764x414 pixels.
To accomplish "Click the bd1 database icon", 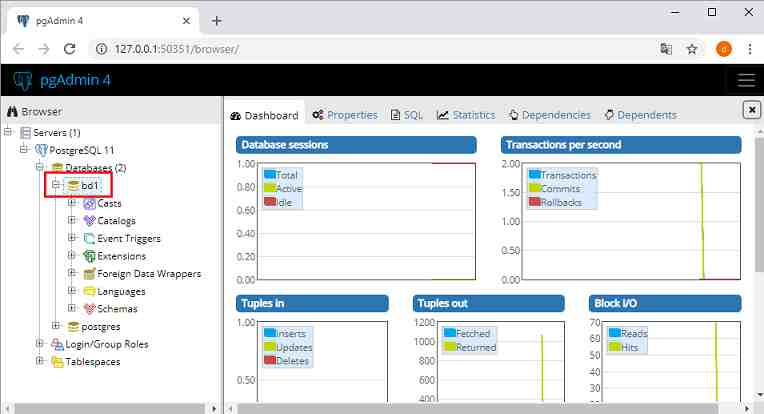I will pyautogui.click(x=73, y=185).
